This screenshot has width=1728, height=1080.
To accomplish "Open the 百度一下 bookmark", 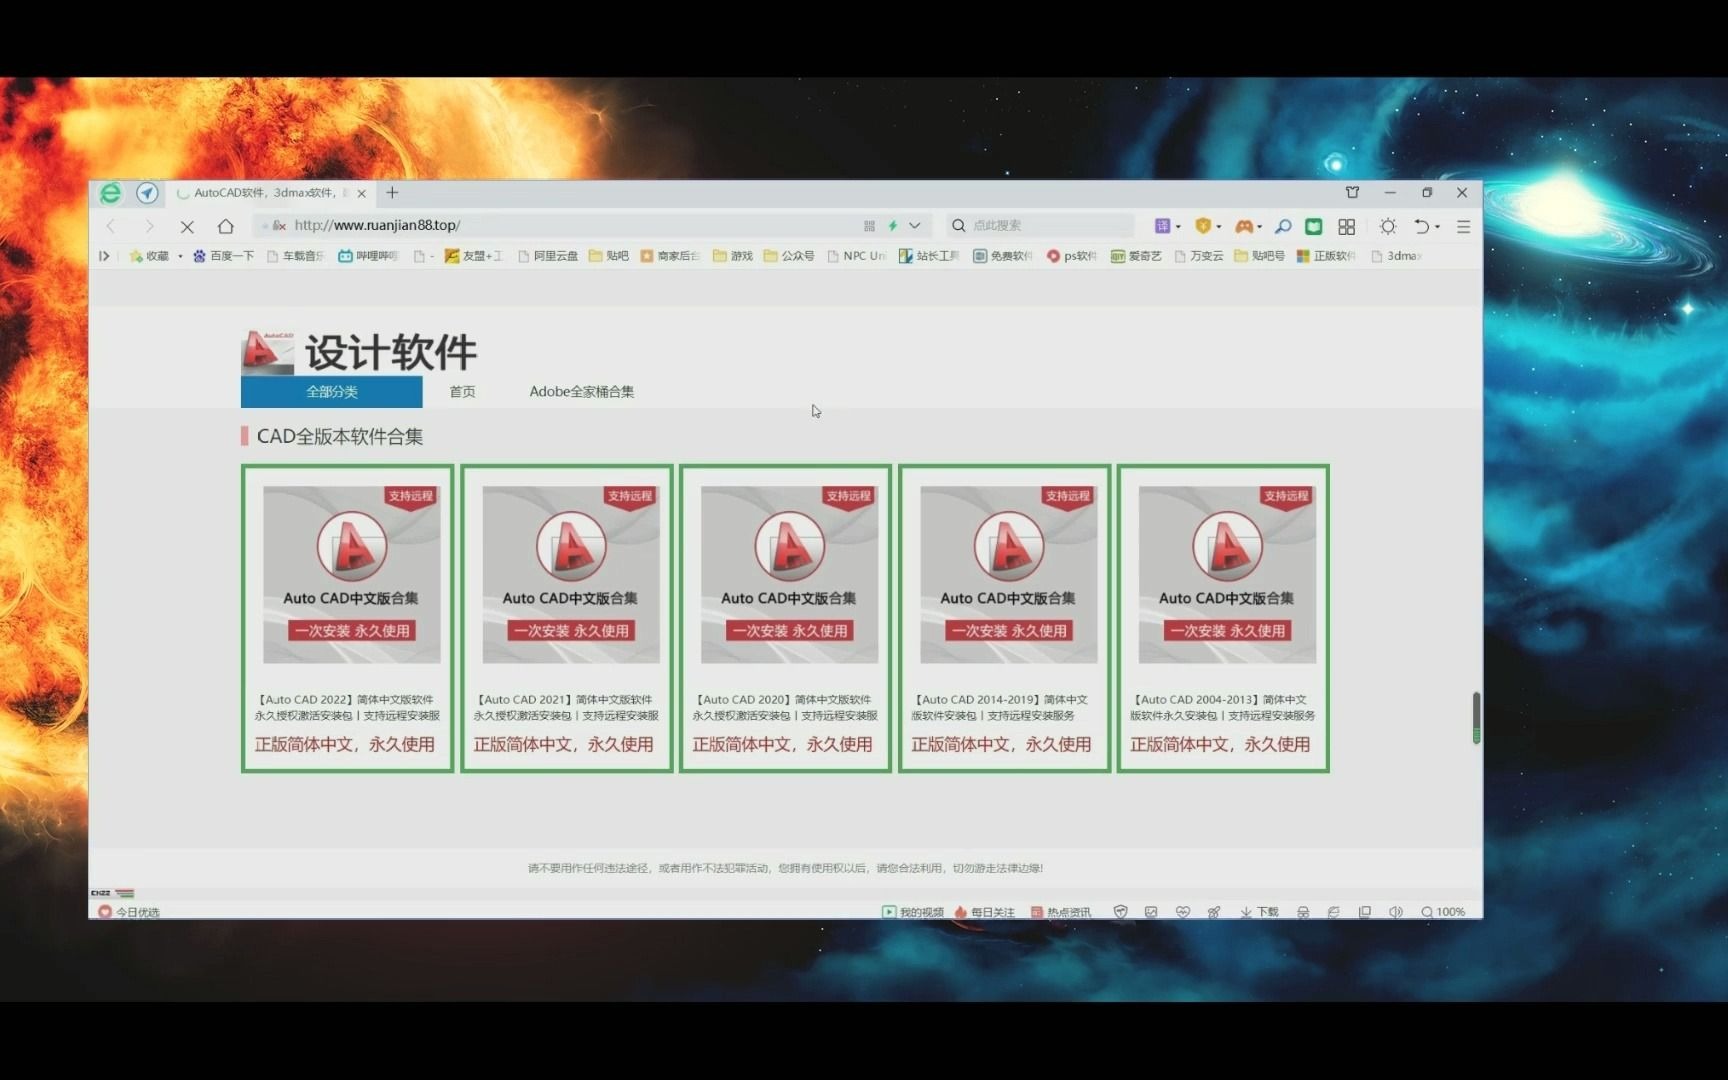I will [x=223, y=256].
